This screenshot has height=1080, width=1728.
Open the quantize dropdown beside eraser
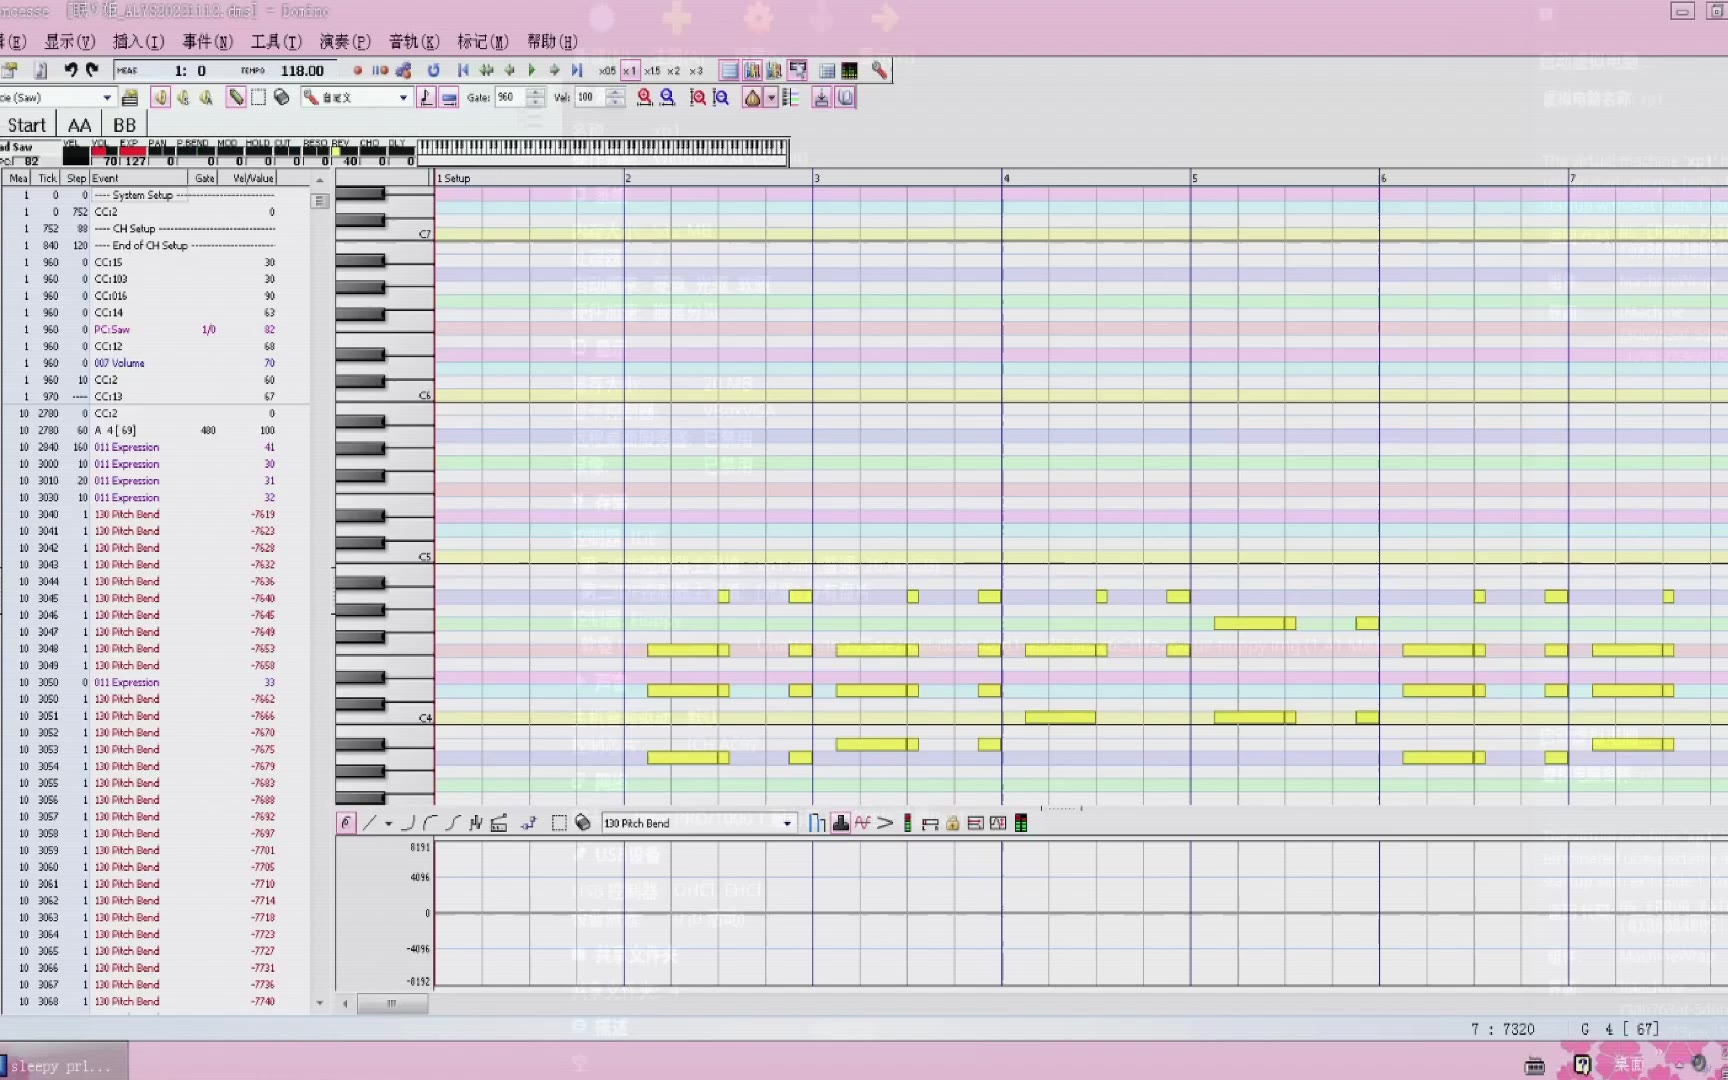coord(403,98)
